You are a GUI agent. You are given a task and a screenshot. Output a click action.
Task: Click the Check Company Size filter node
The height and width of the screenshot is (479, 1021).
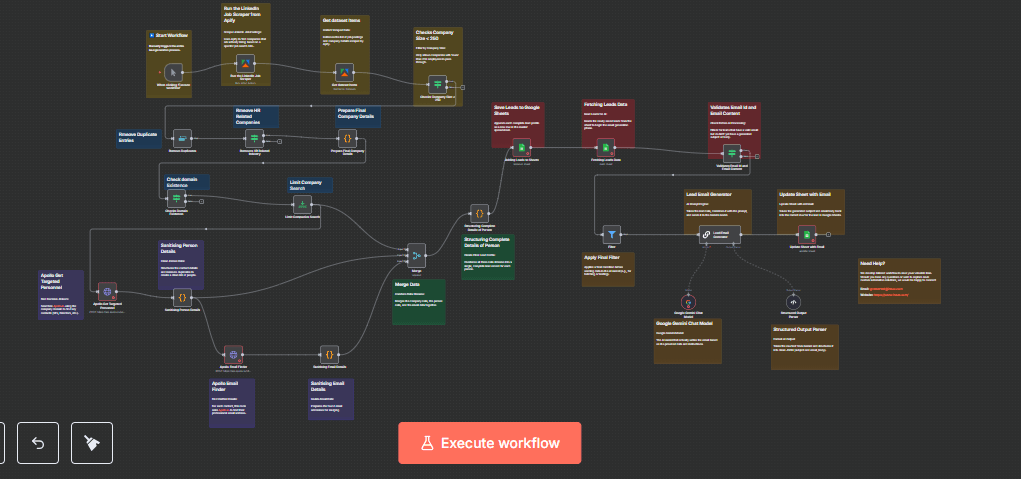click(x=437, y=85)
